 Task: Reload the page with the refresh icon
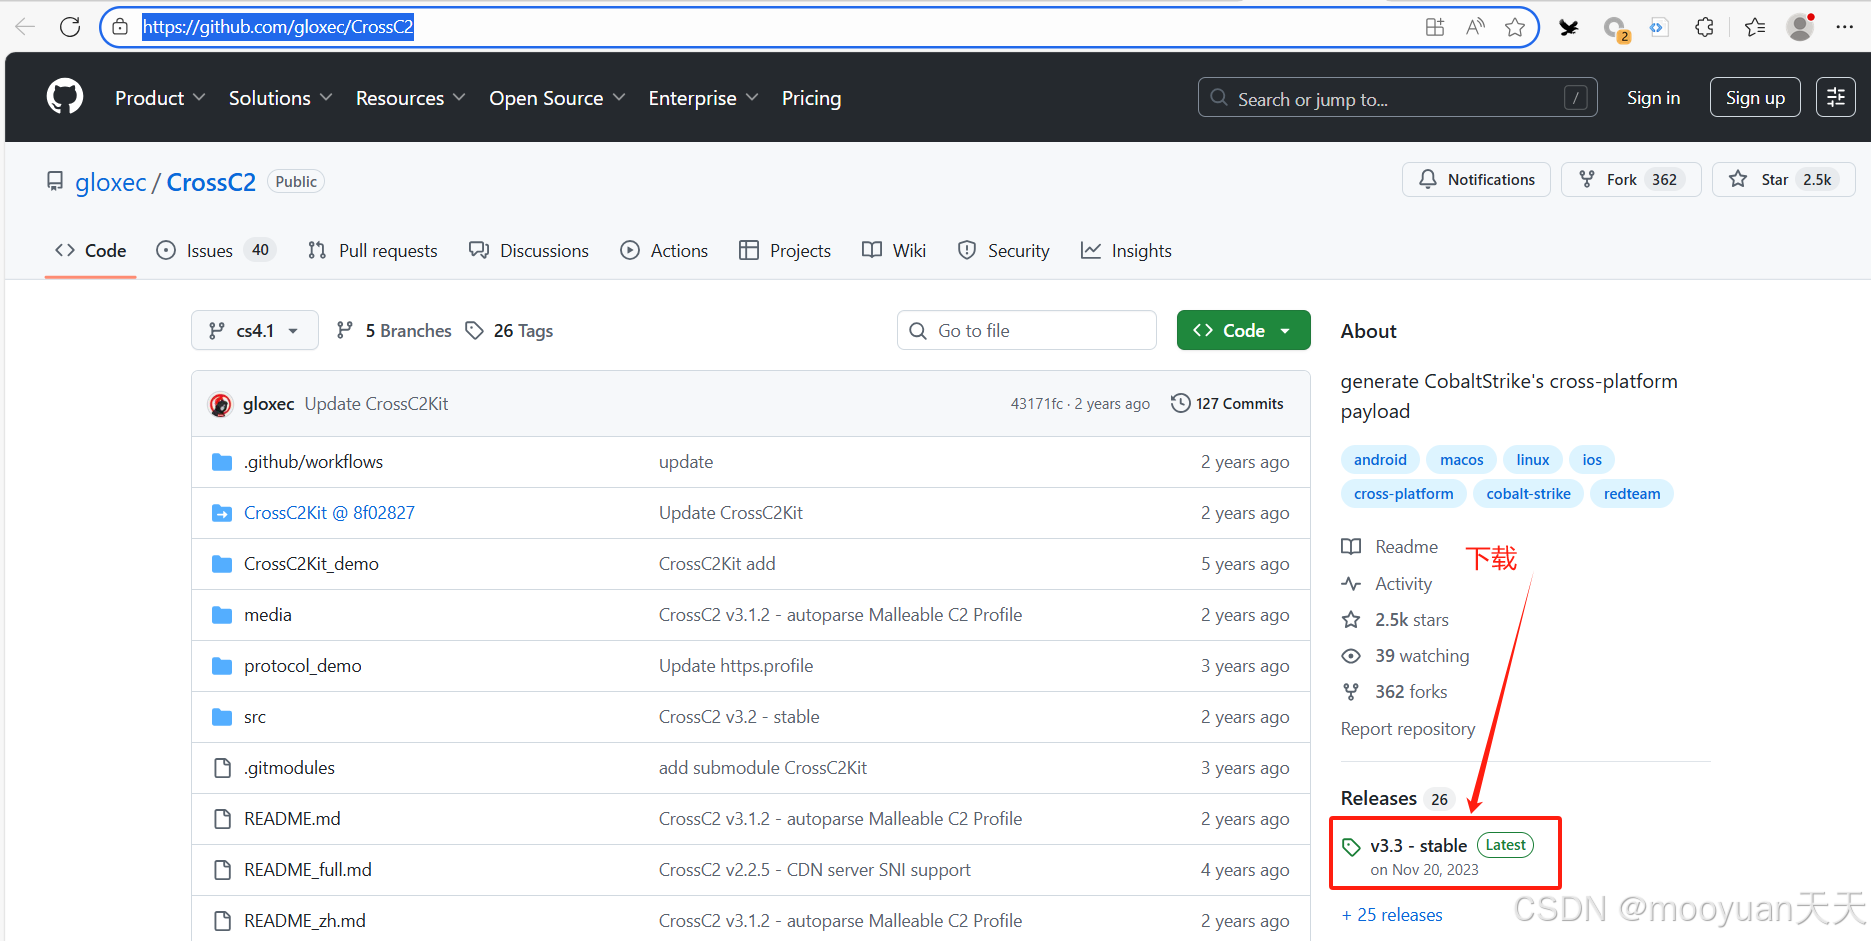(70, 27)
